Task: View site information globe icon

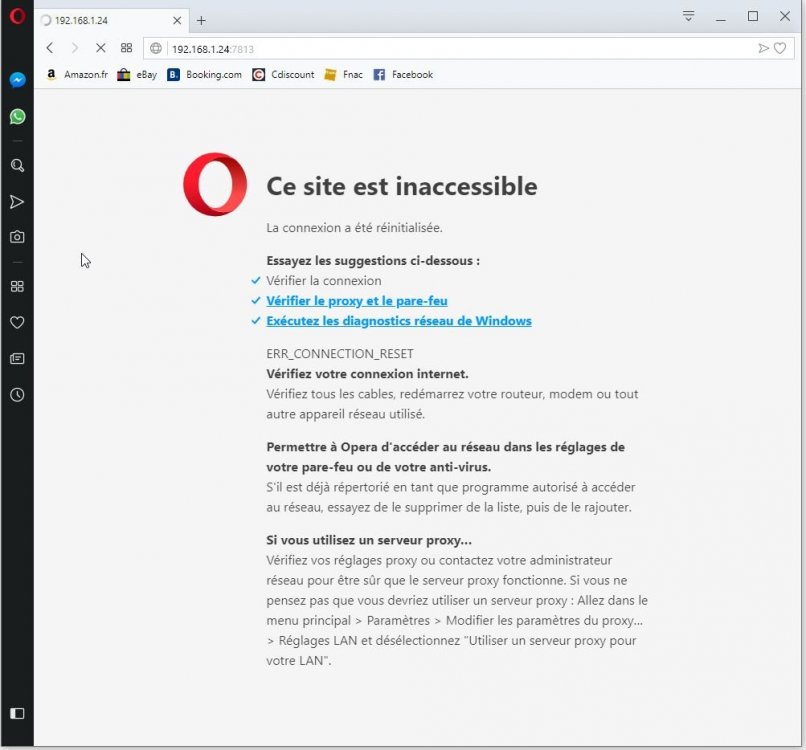Action: 156,48
